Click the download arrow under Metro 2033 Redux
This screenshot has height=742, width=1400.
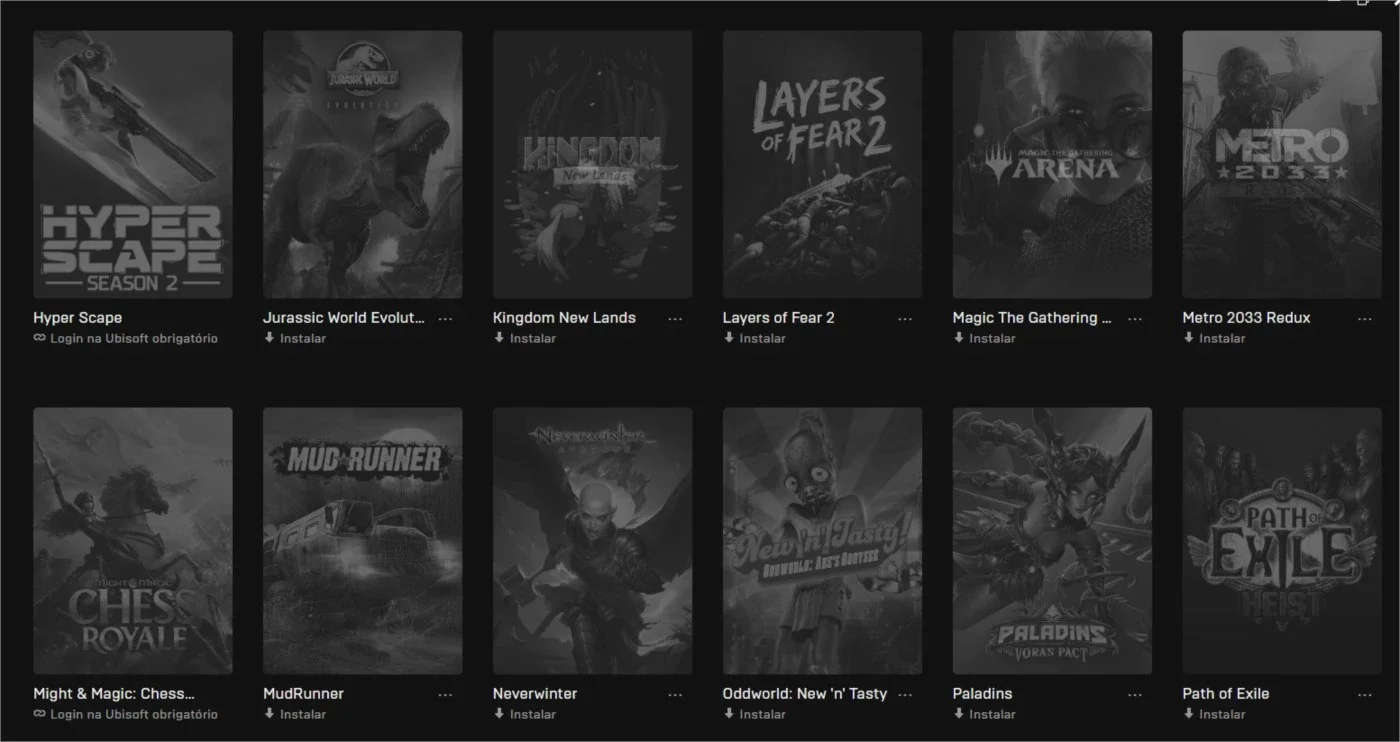pyautogui.click(x=1189, y=338)
